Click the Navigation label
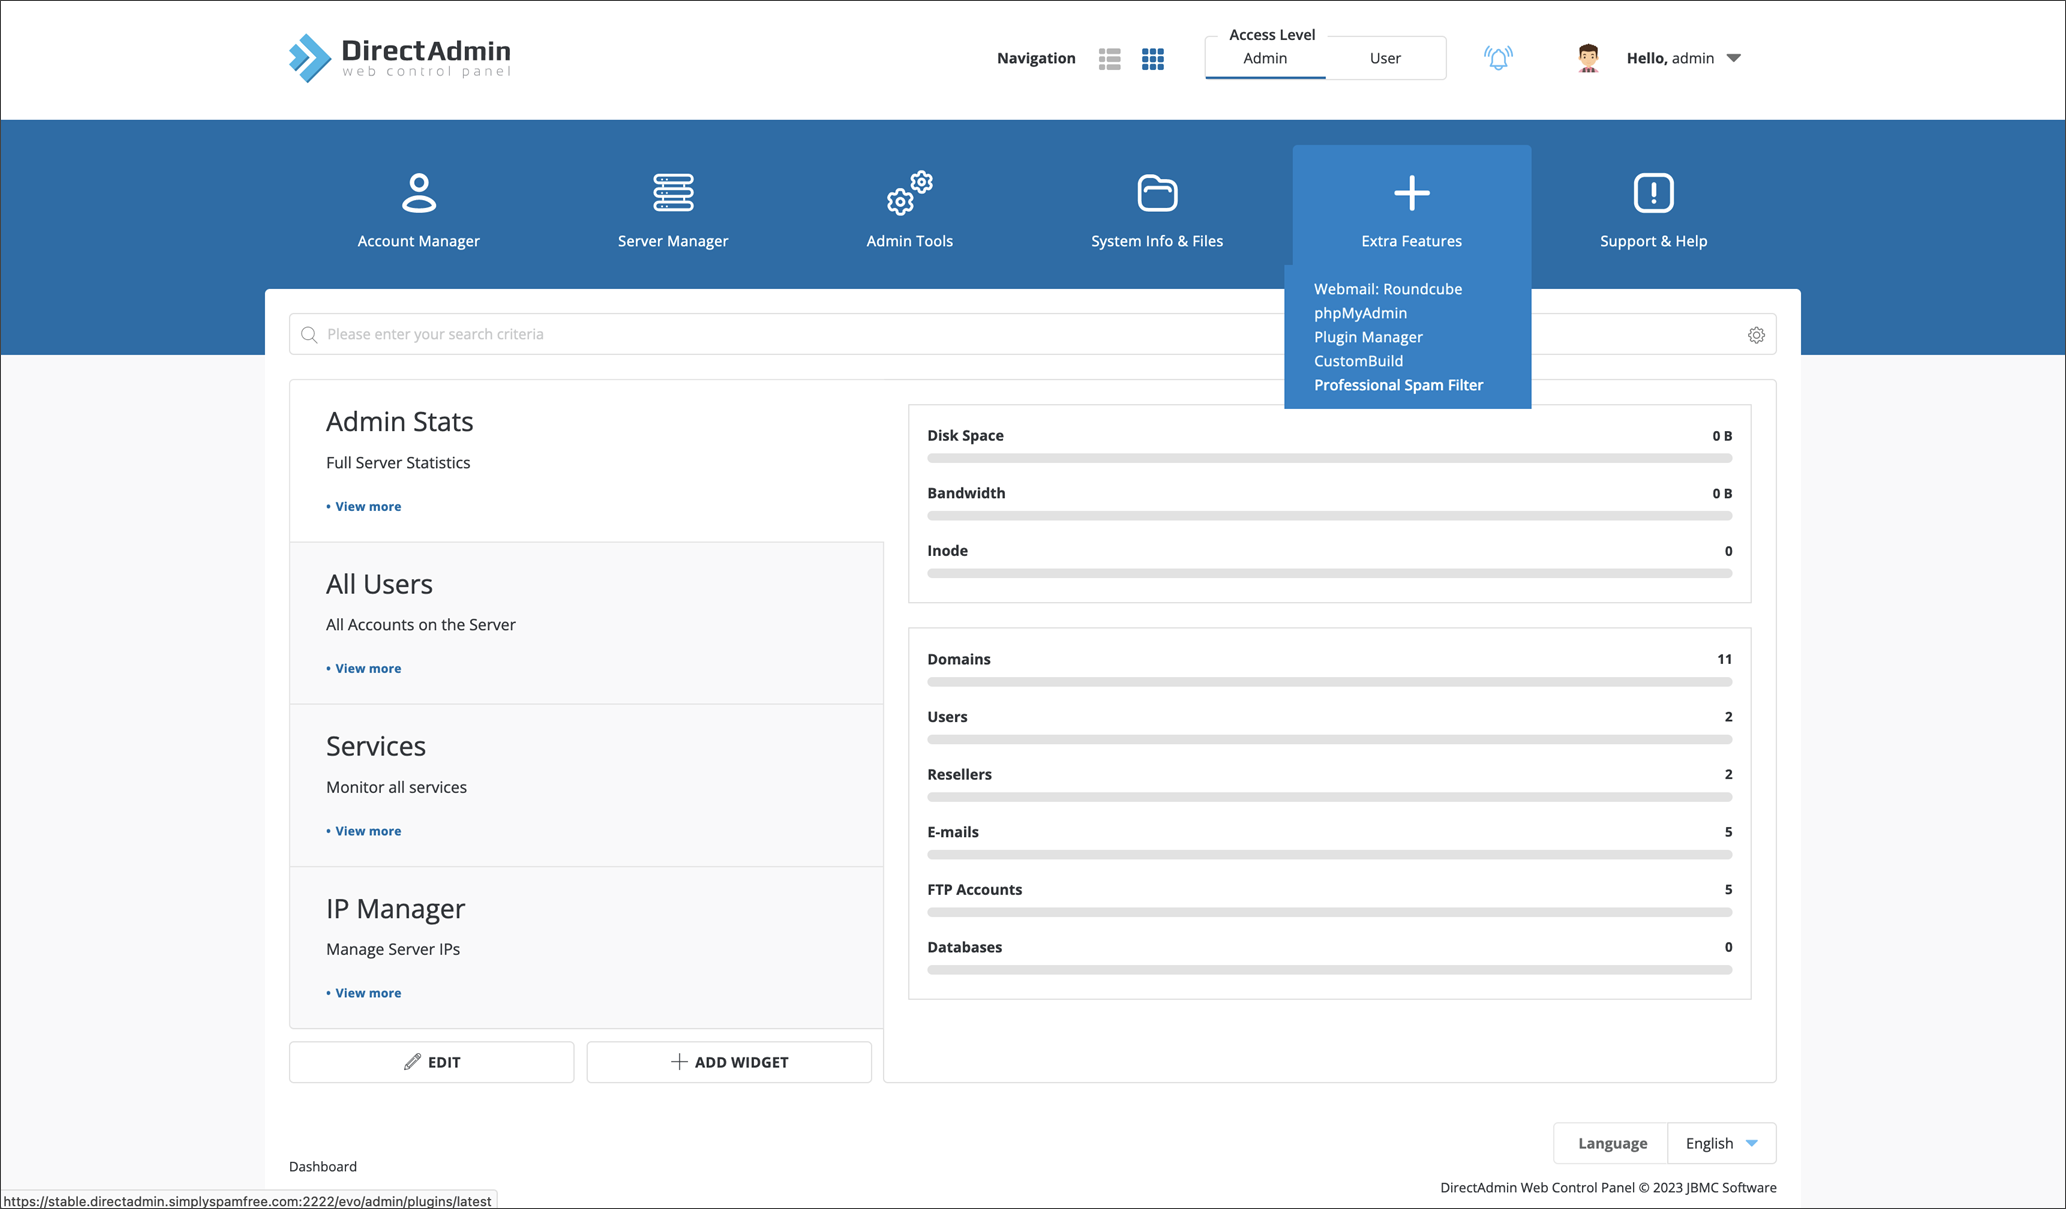The image size is (2066, 1209). 1036,58
